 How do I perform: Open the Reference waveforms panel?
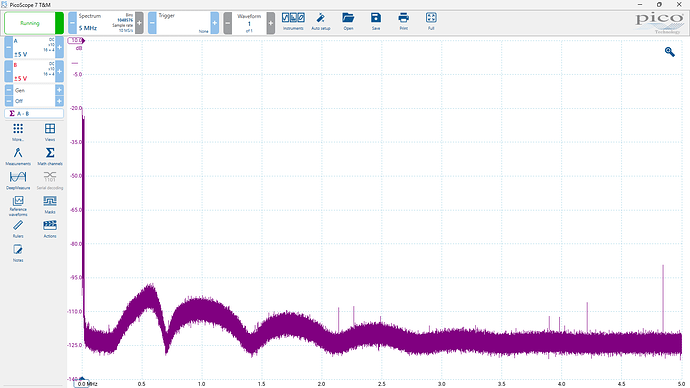point(18,206)
